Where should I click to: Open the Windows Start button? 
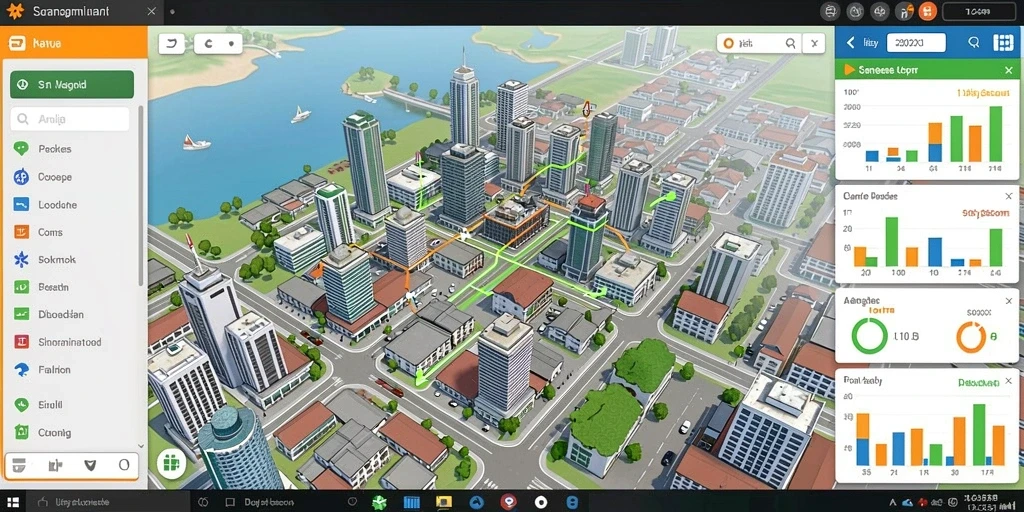[12, 502]
